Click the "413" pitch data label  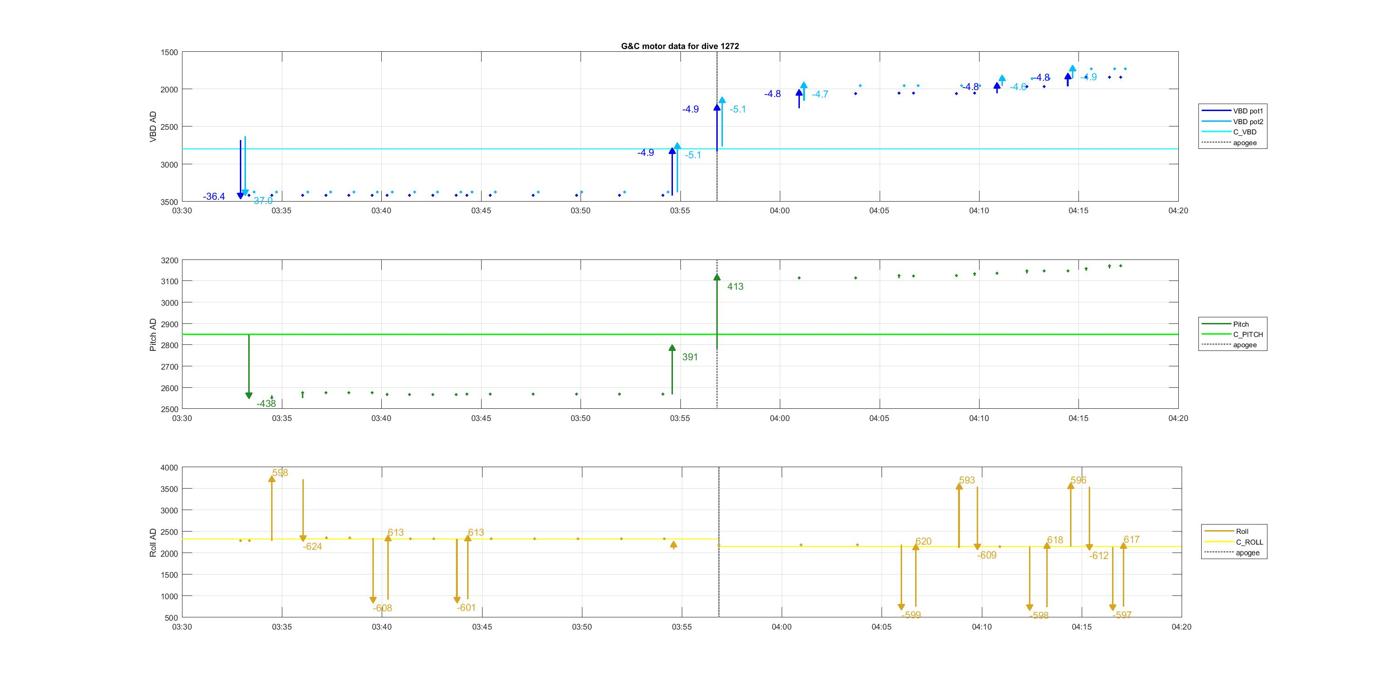coord(735,287)
